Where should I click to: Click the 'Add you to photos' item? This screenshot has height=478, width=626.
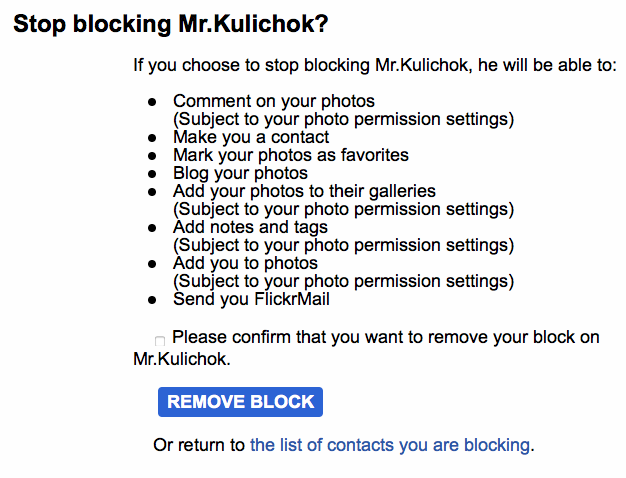coord(246,263)
